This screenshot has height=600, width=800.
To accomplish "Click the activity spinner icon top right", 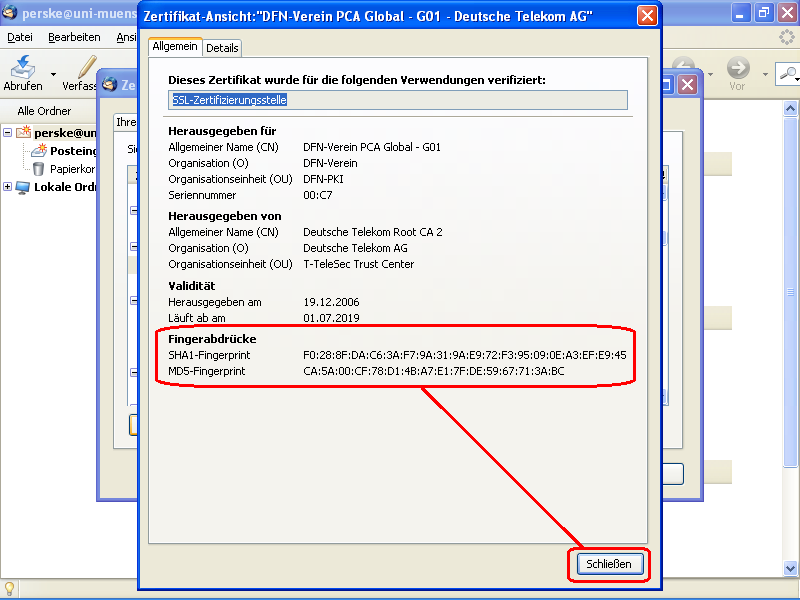I will [x=786, y=35].
